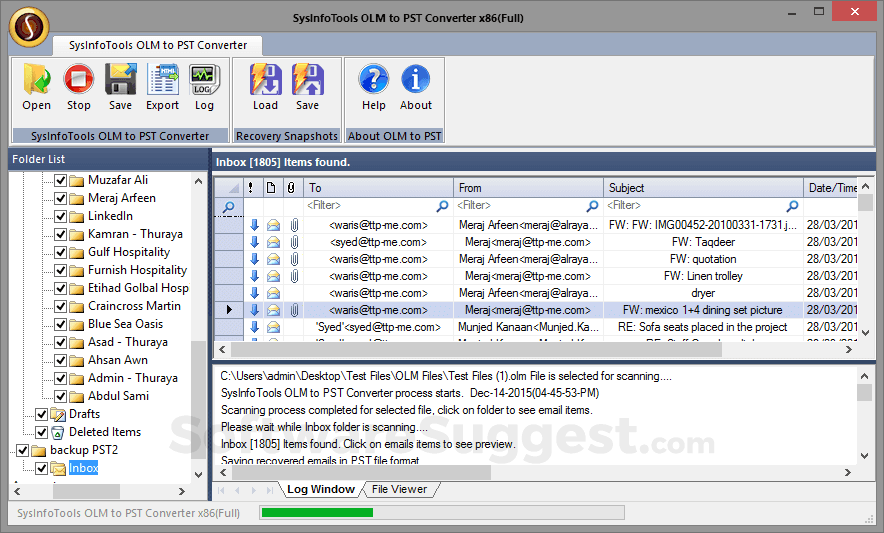This screenshot has height=533, width=884.
Task: Click Save in Recovery Snapshots group
Action: tap(307, 81)
